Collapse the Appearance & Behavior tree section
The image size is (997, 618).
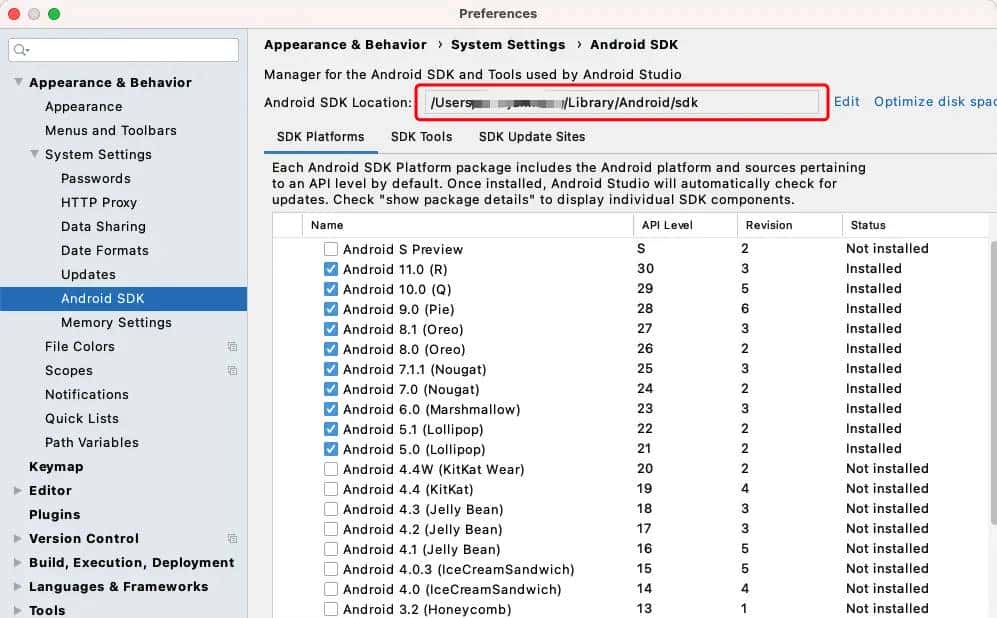pyautogui.click(x=18, y=83)
